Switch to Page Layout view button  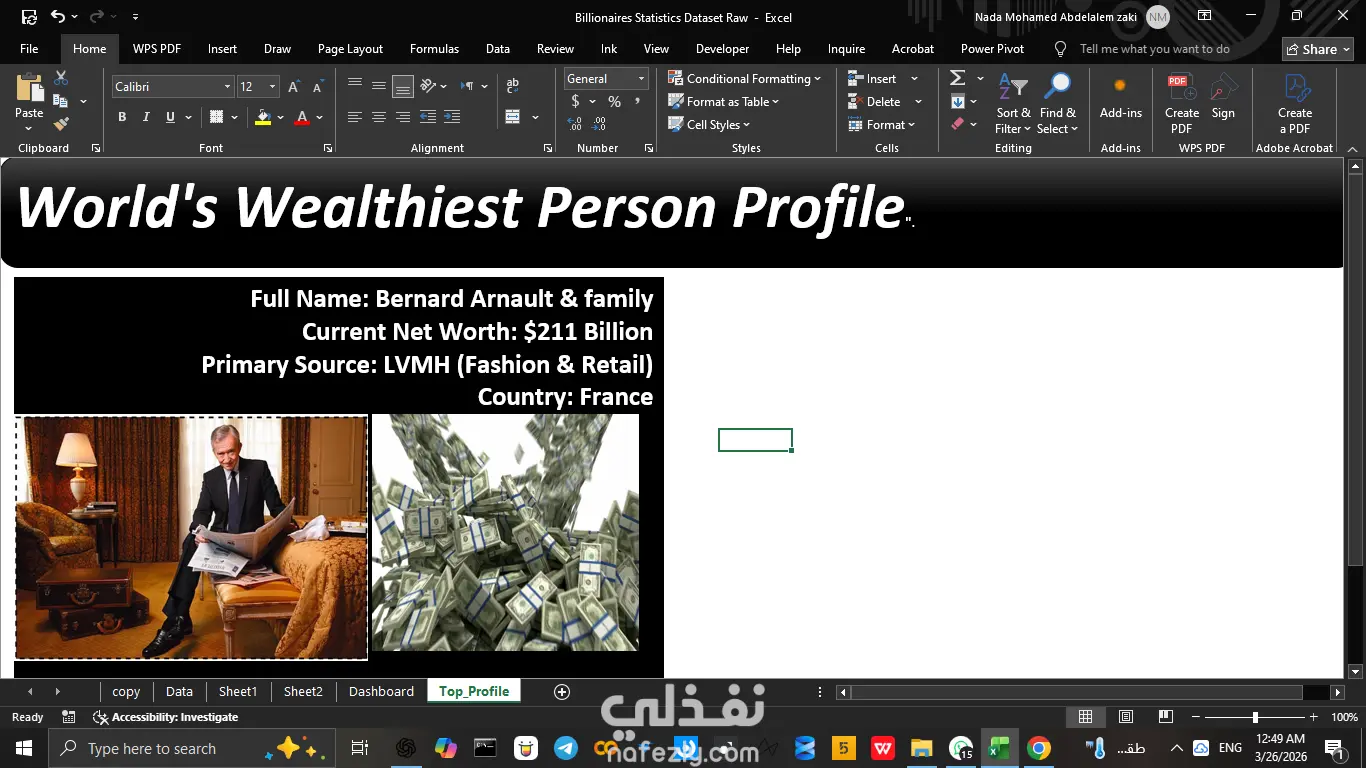(x=1125, y=717)
